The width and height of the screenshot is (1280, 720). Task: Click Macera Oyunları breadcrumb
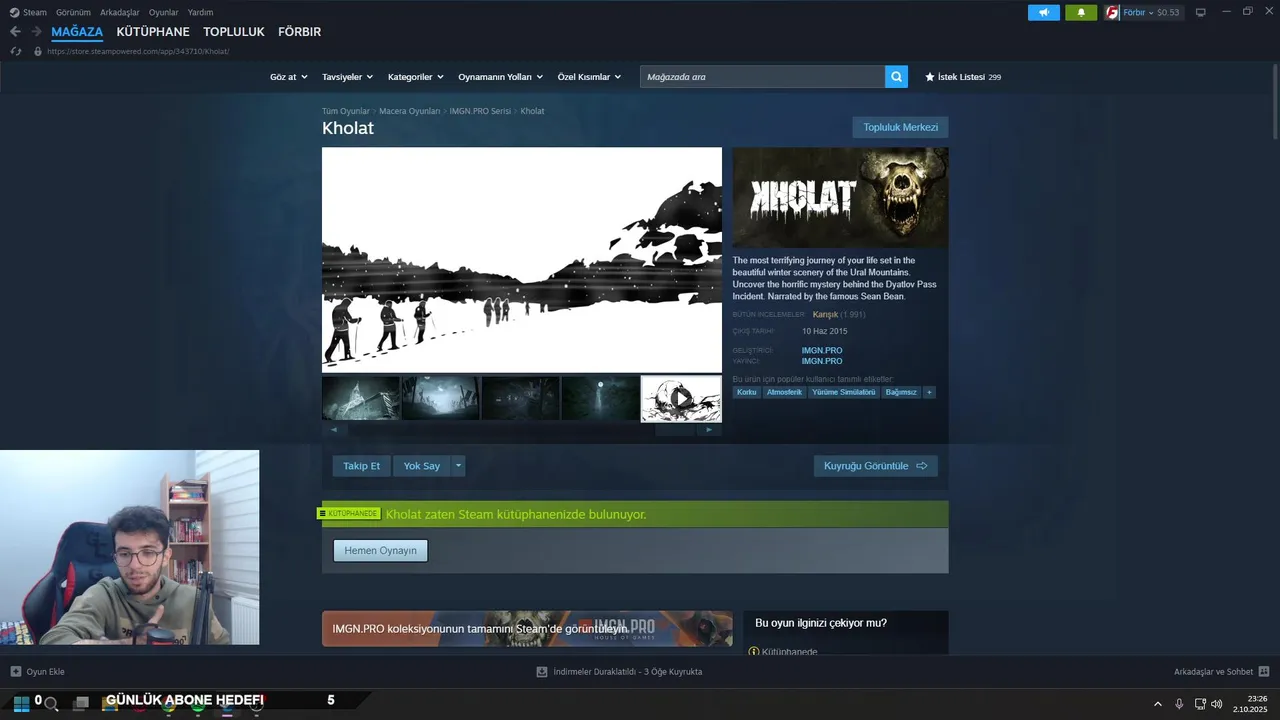coord(410,111)
